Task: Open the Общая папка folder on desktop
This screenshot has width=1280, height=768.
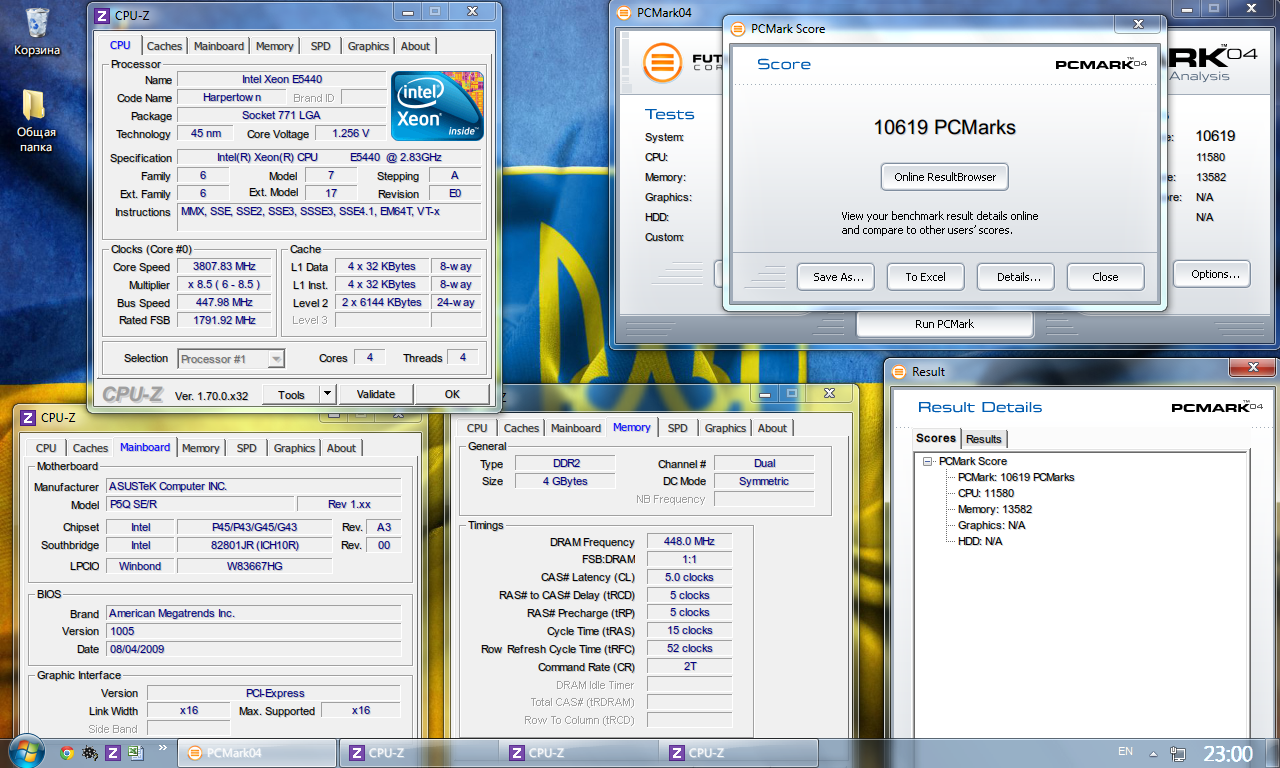Action: [36, 120]
